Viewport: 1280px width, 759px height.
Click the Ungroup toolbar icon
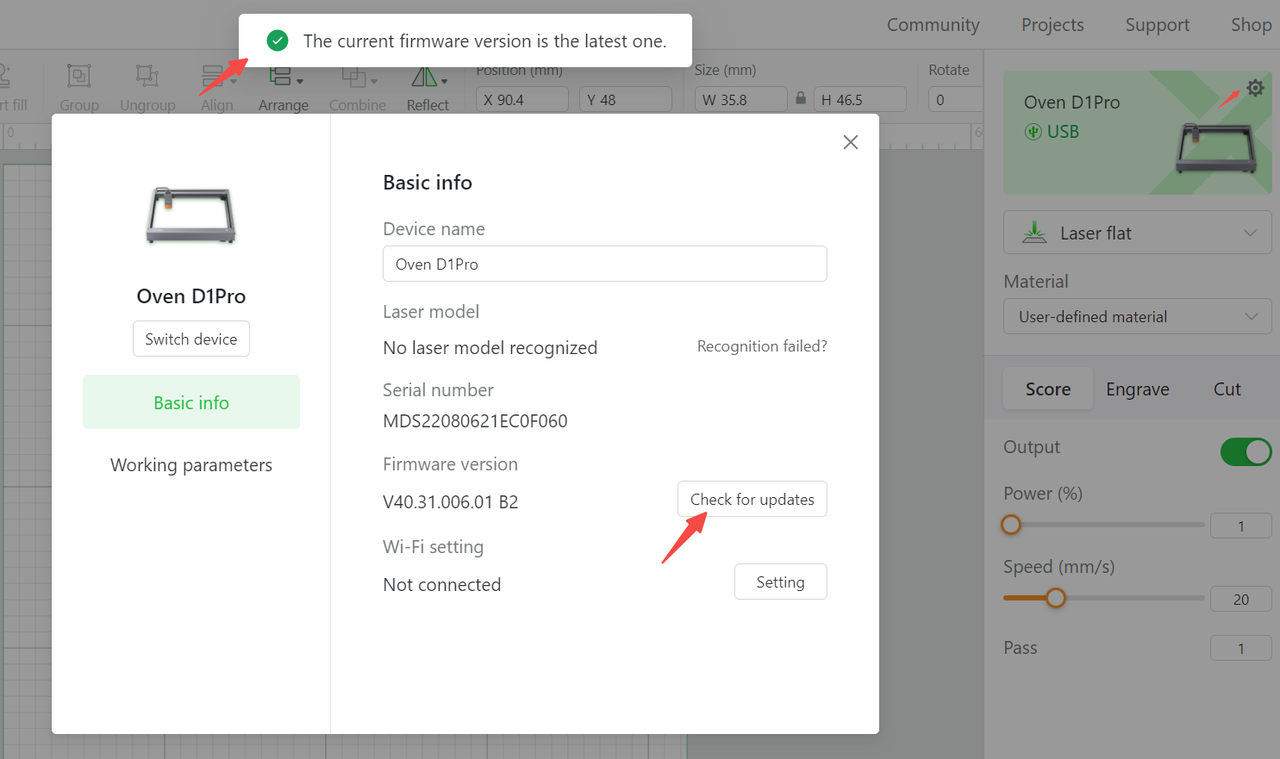(147, 87)
